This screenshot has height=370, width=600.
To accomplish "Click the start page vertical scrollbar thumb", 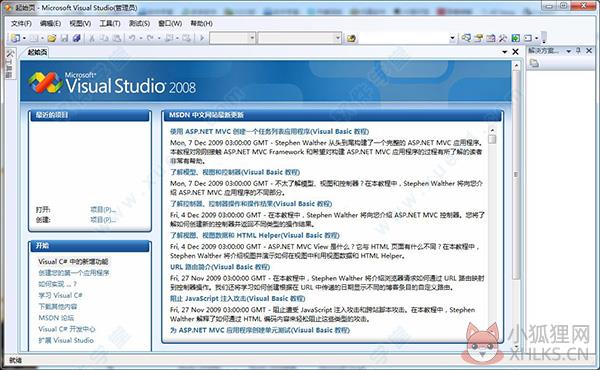I will coord(516,174).
